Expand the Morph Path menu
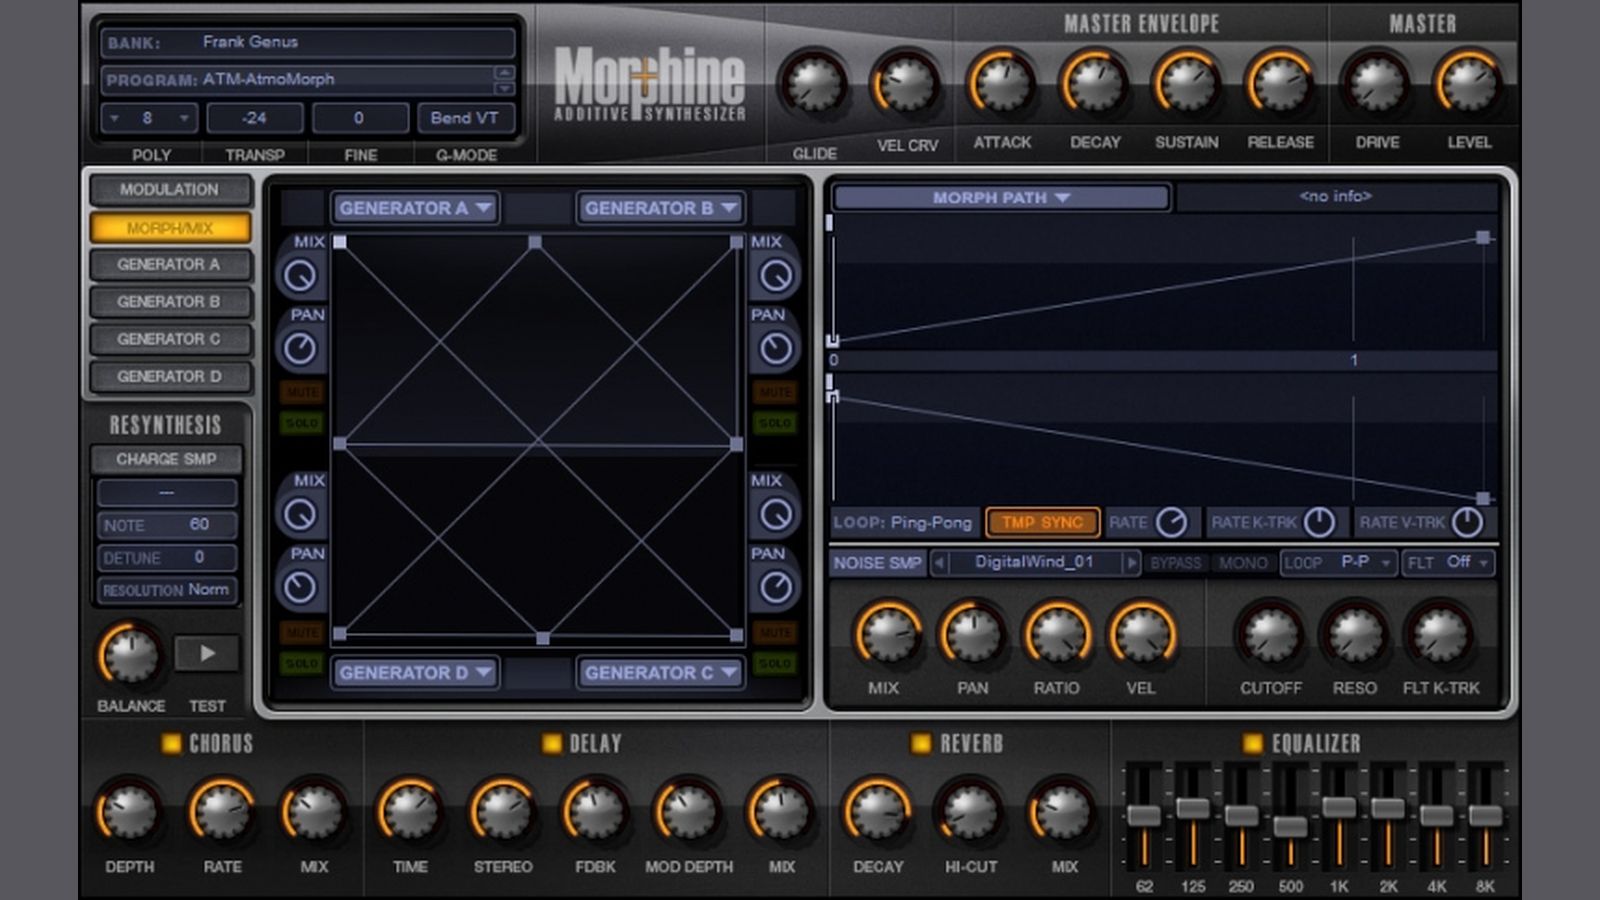Viewport: 1600px width, 900px height. pos(1001,198)
